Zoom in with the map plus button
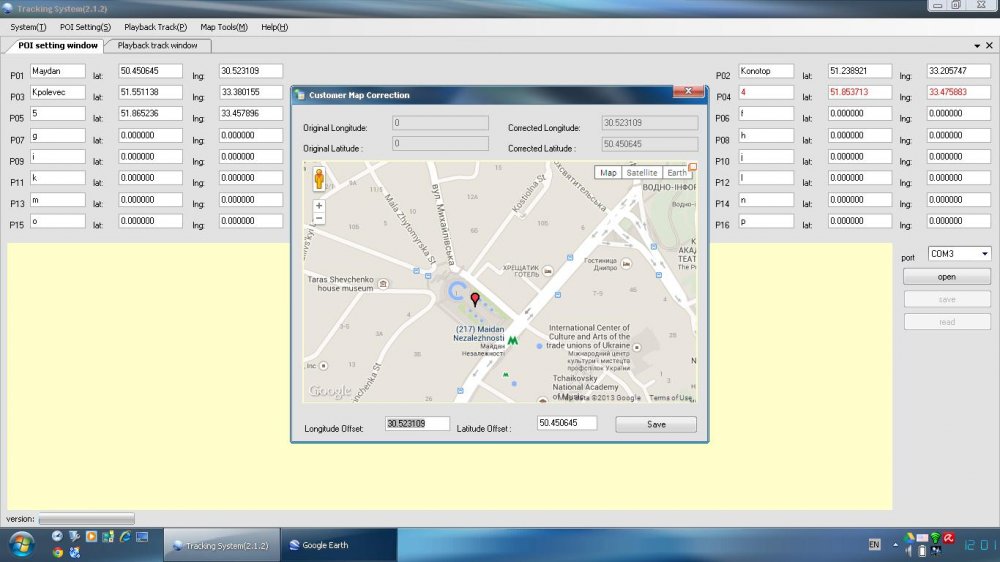This screenshot has height=562, width=1000. (x=319, y=206)
